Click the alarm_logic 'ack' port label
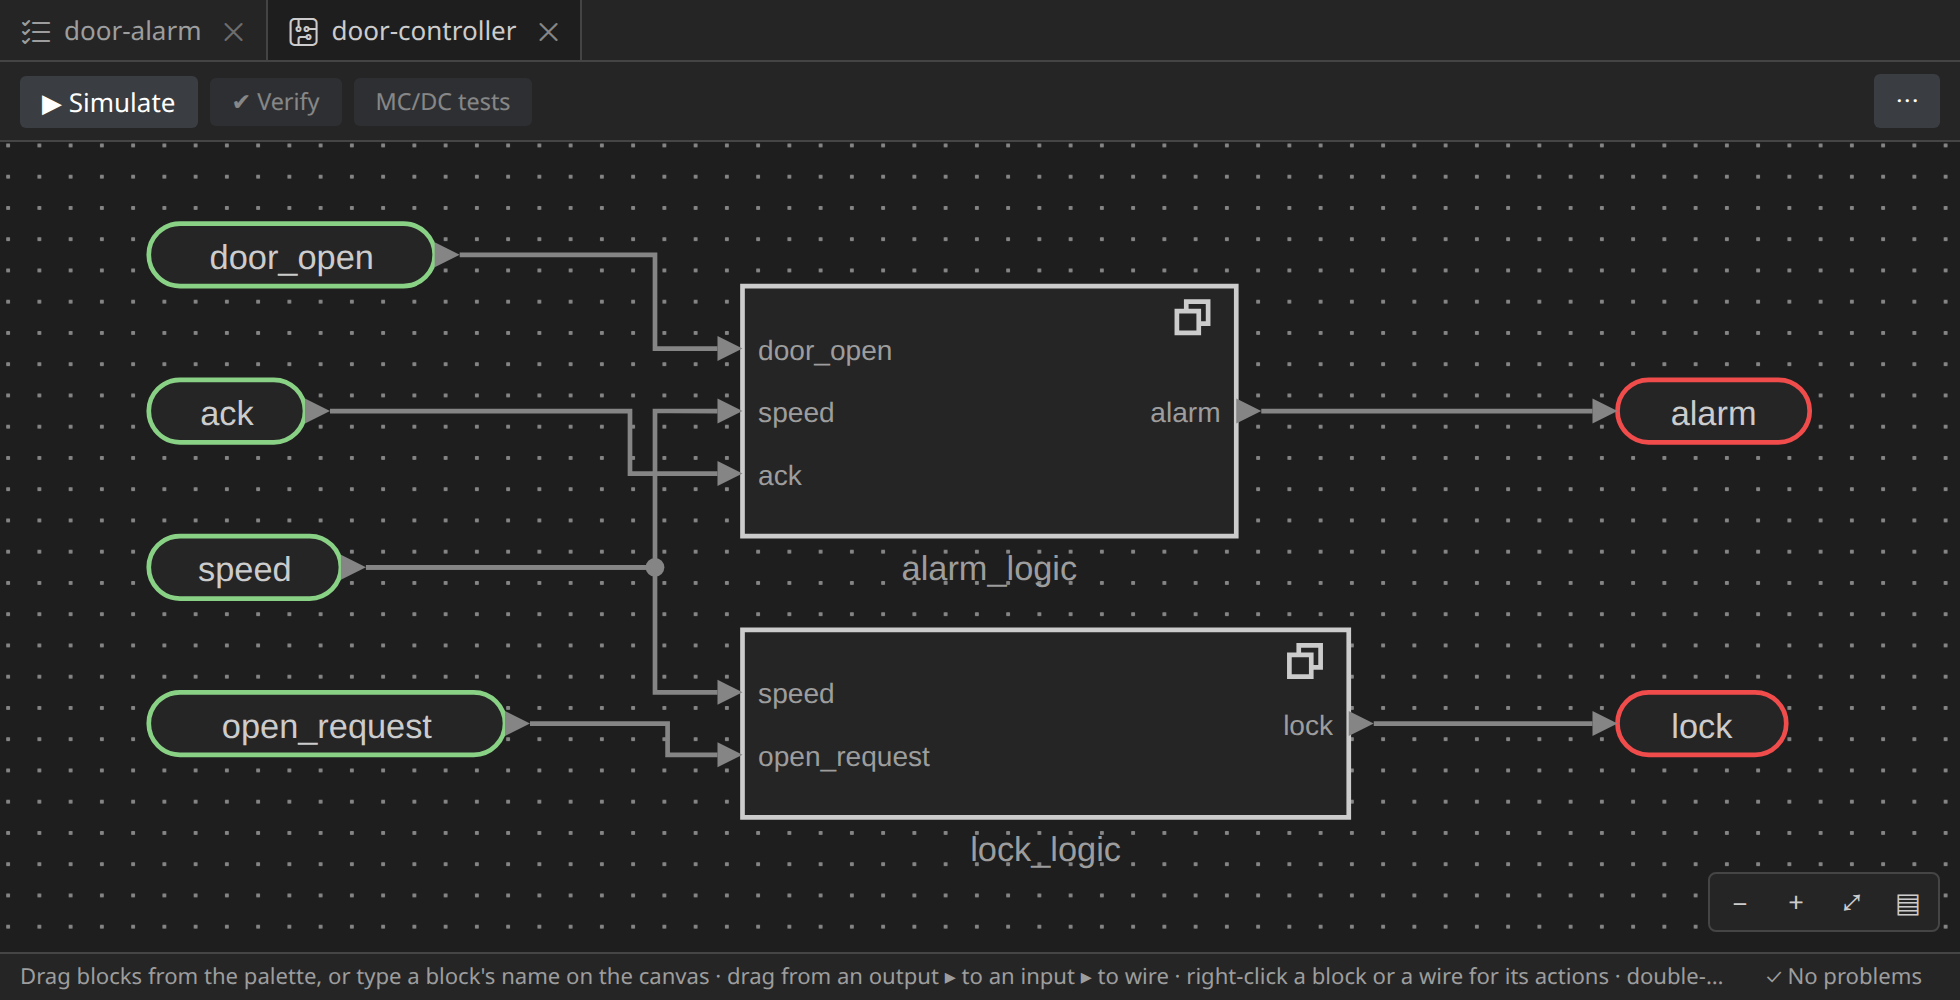1960x1000 pixels. pos(780,476)
